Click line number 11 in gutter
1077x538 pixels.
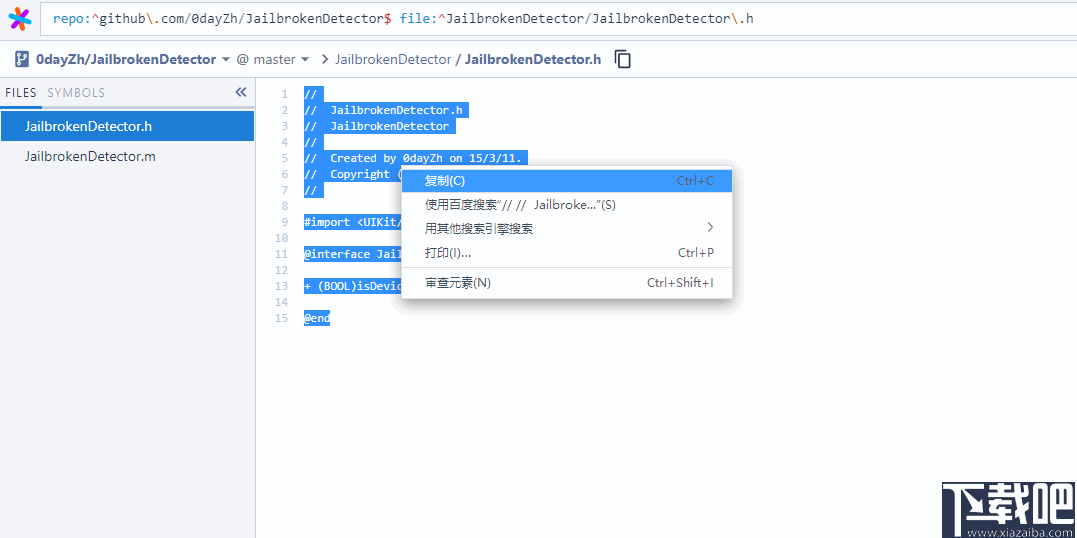[x=282, y=254]
